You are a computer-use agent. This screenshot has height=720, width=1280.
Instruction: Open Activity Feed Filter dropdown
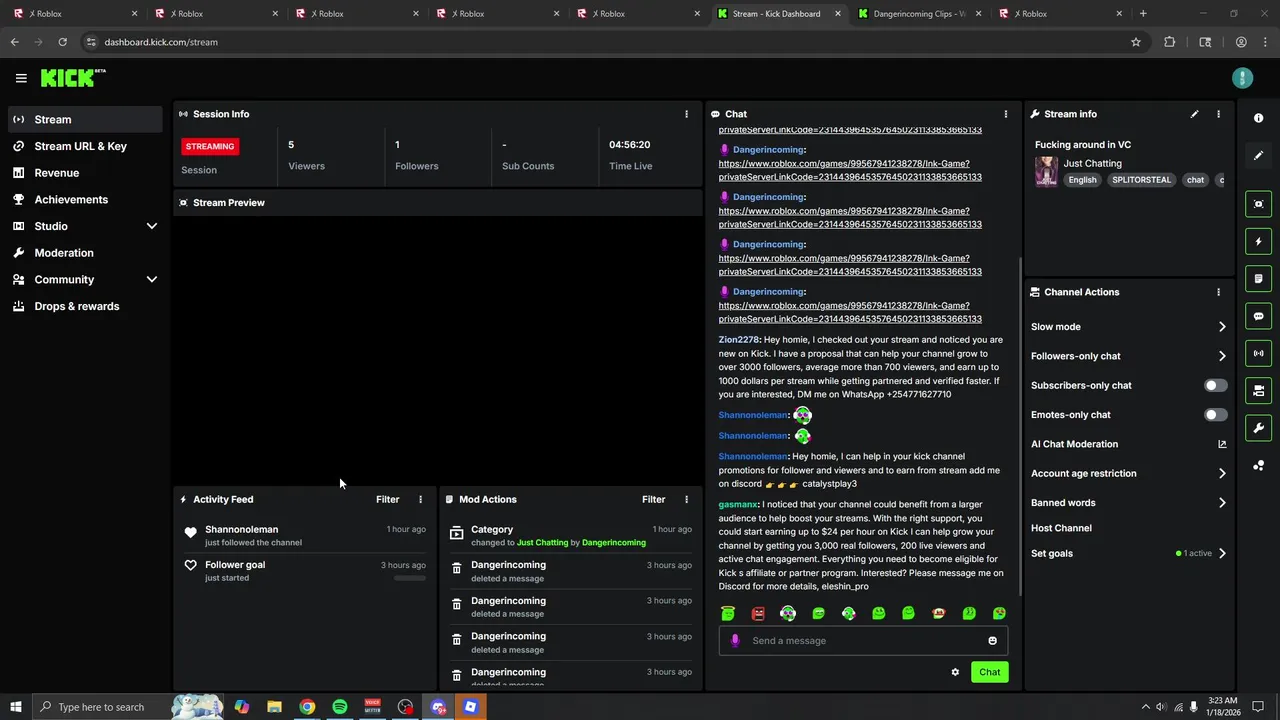click(x=387, y=499)
